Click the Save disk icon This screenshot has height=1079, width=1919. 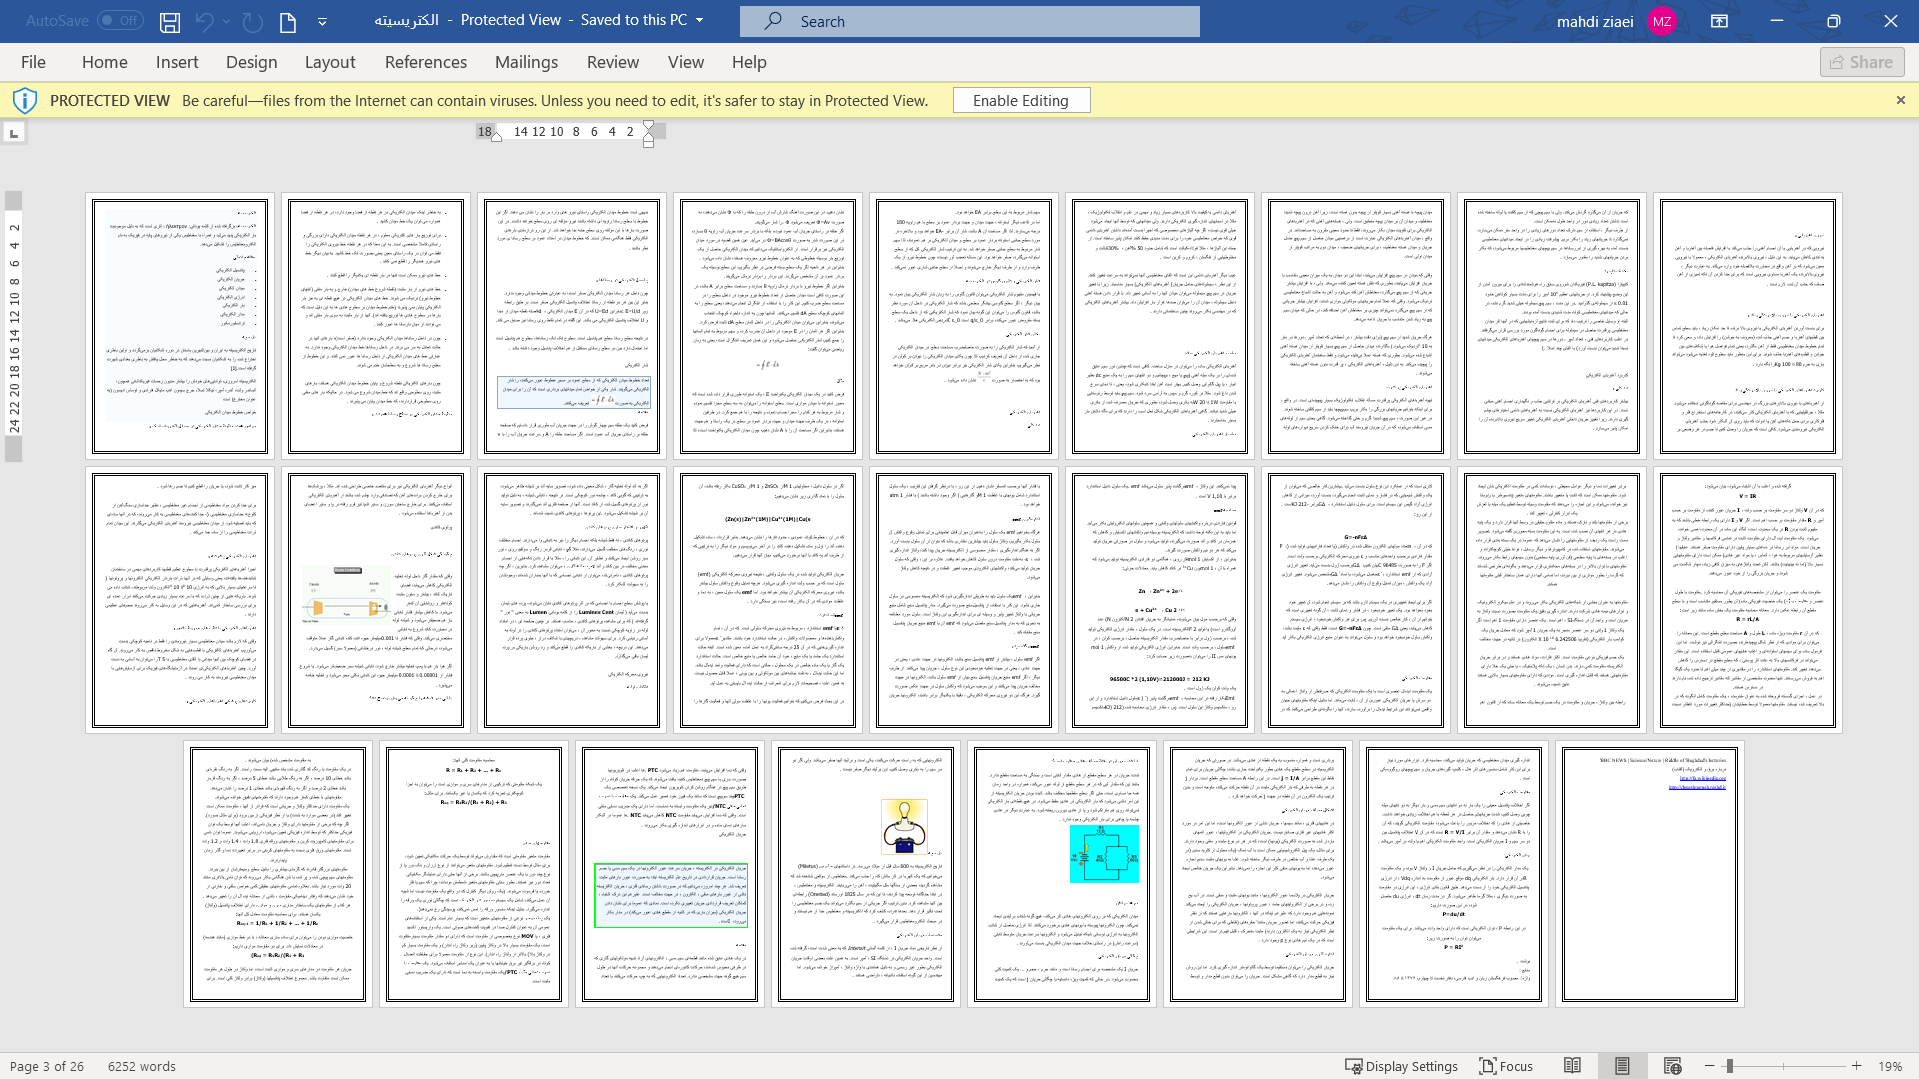point(170,21)
